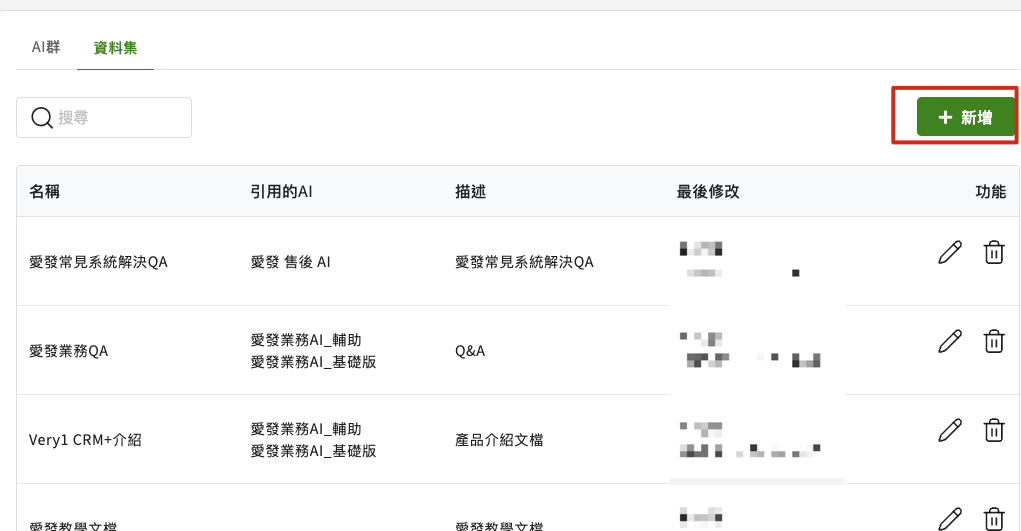1021x531 pixels.
Task: Click the 引用的AI column header
Action: 281,192
